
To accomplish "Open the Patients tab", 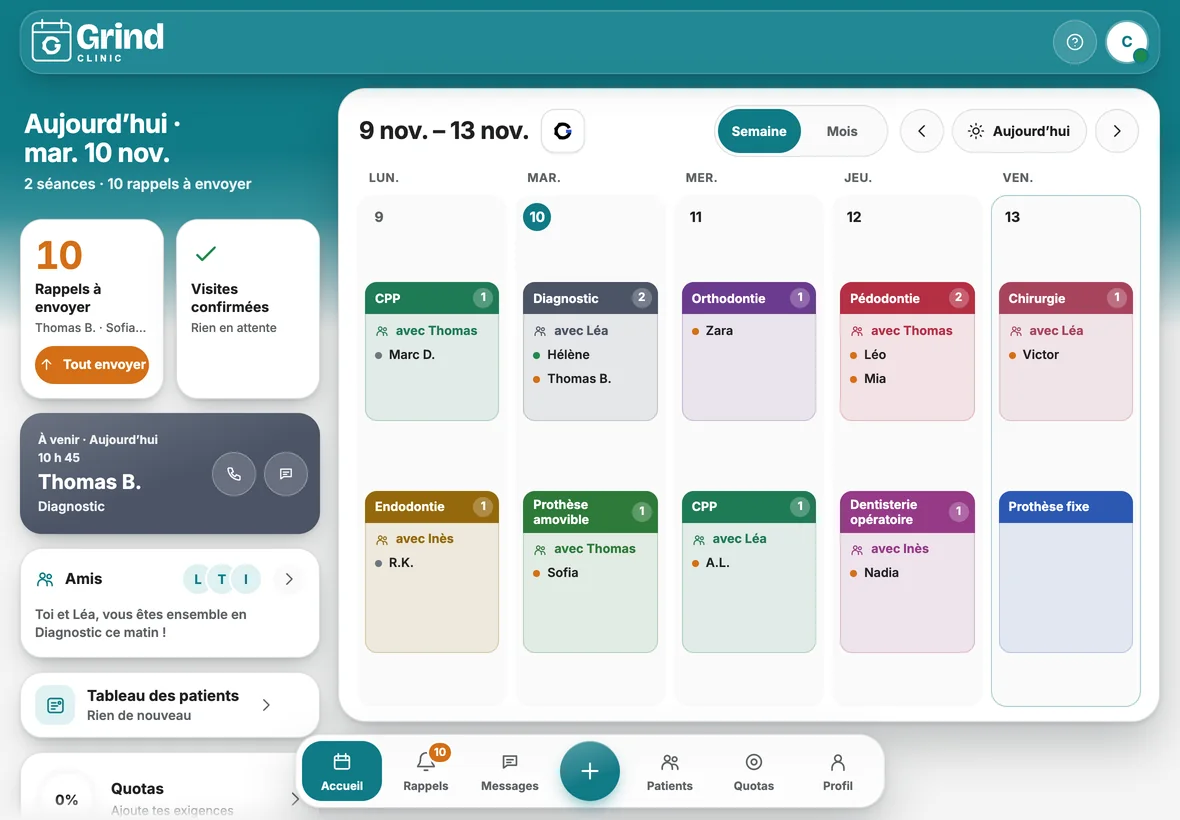I will 670,772.
